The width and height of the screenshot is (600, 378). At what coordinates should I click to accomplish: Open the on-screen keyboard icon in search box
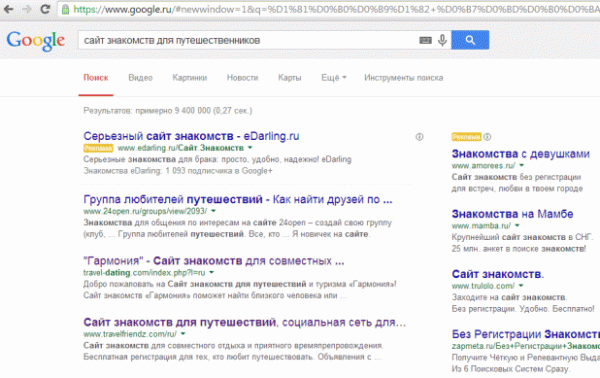[425, 40]
